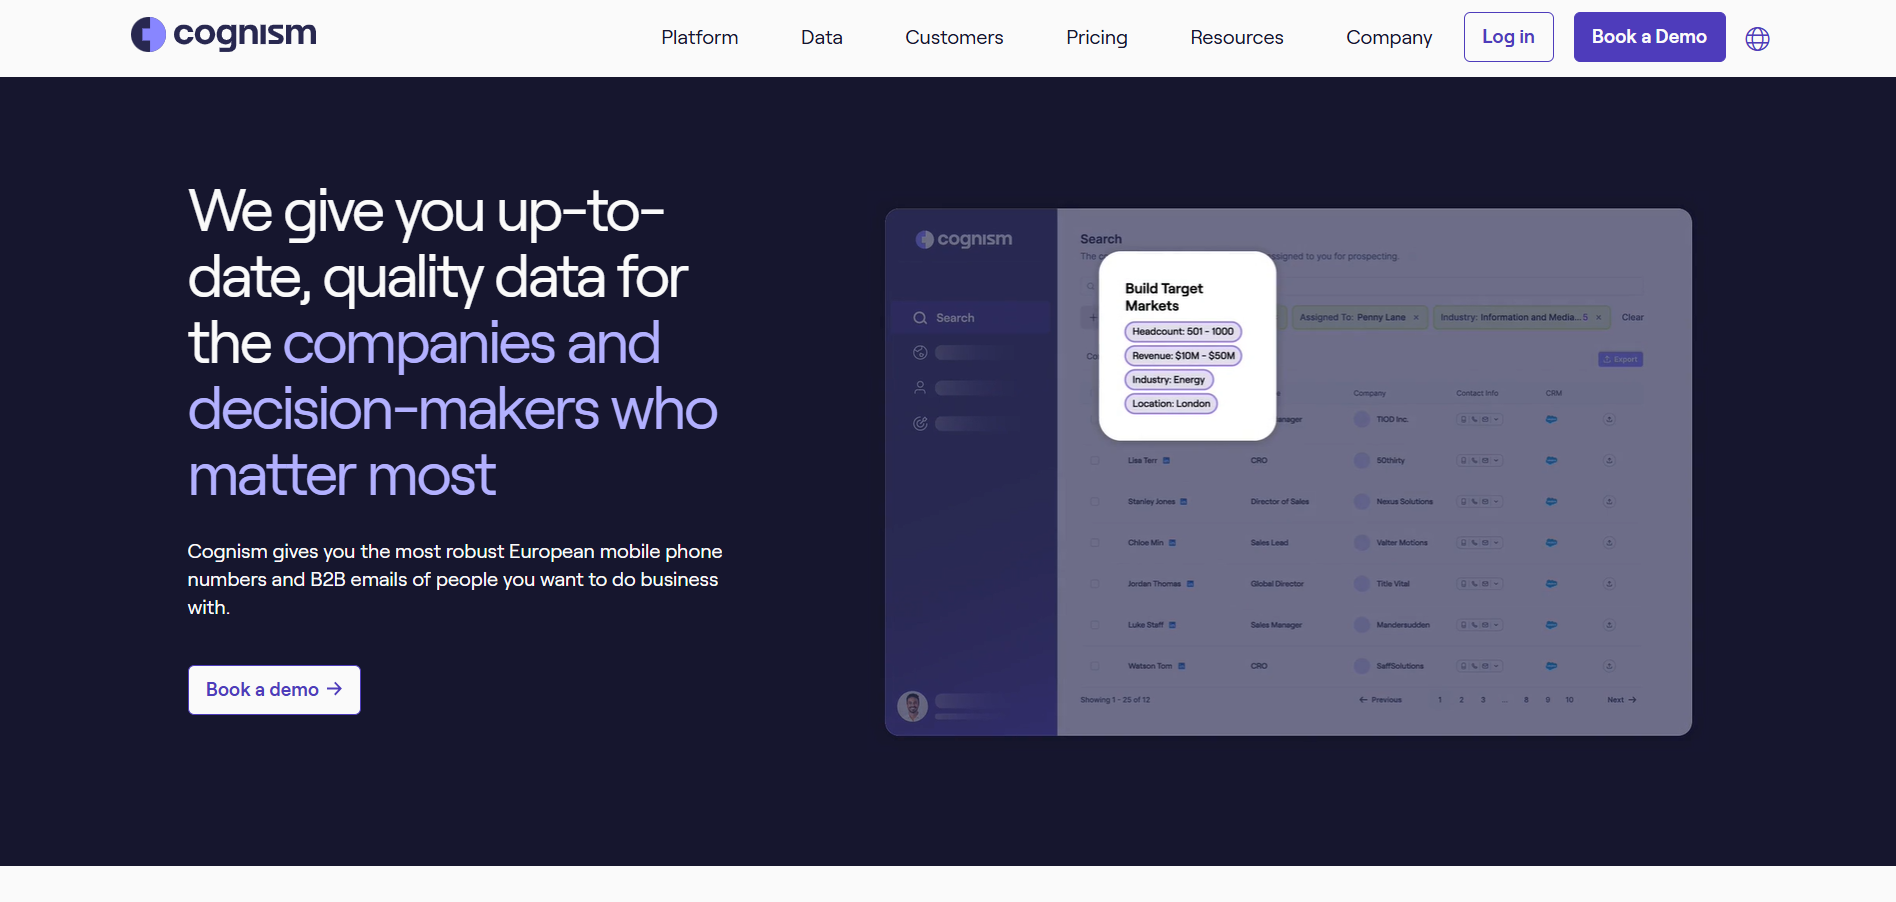The height and width of the screenshot is (902, 1896).
Task: Open contact info dropdown for SaffSolutions
Action: point(1497,666)
